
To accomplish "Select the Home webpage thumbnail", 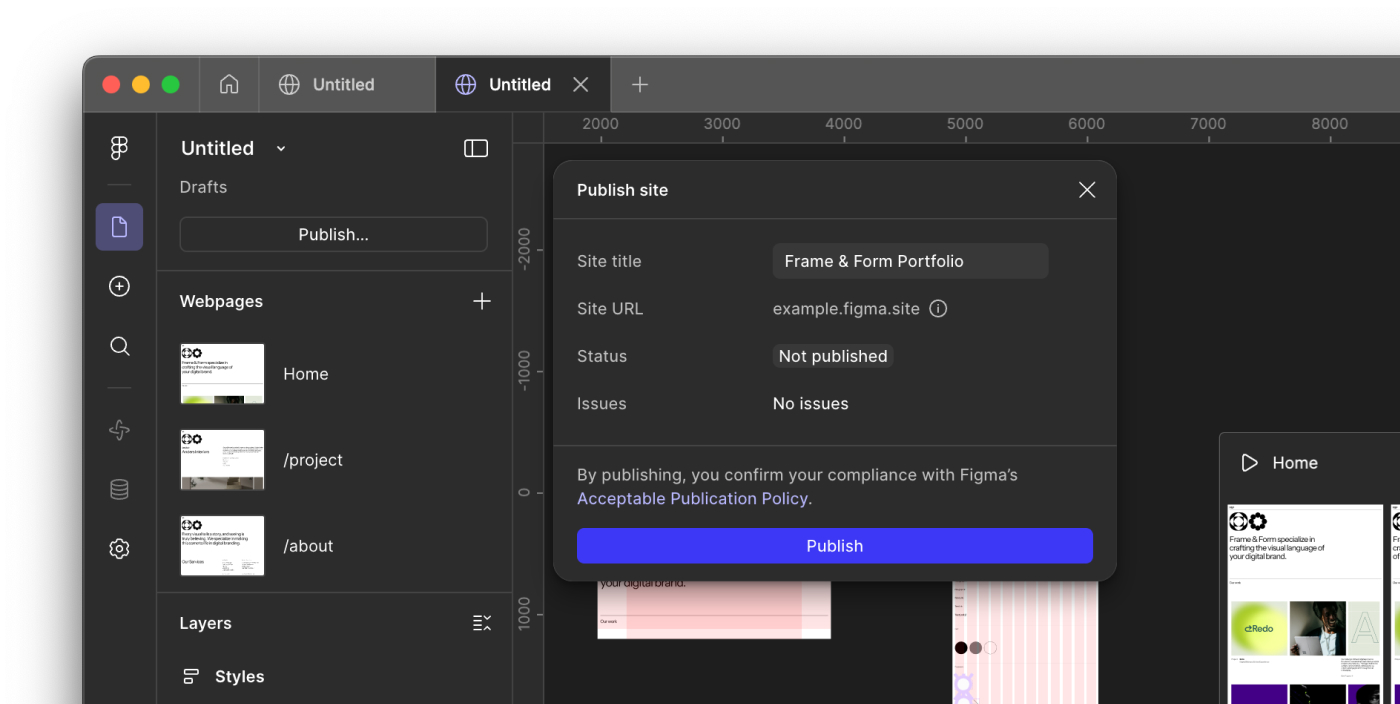I will [222, 374].
